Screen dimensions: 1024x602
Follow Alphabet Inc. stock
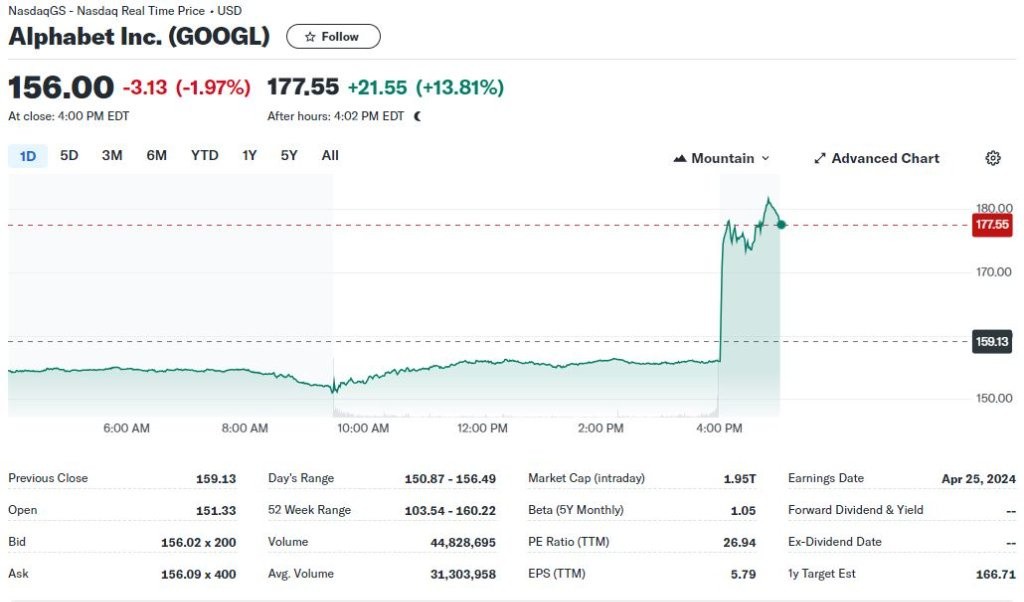coord(333,37)
